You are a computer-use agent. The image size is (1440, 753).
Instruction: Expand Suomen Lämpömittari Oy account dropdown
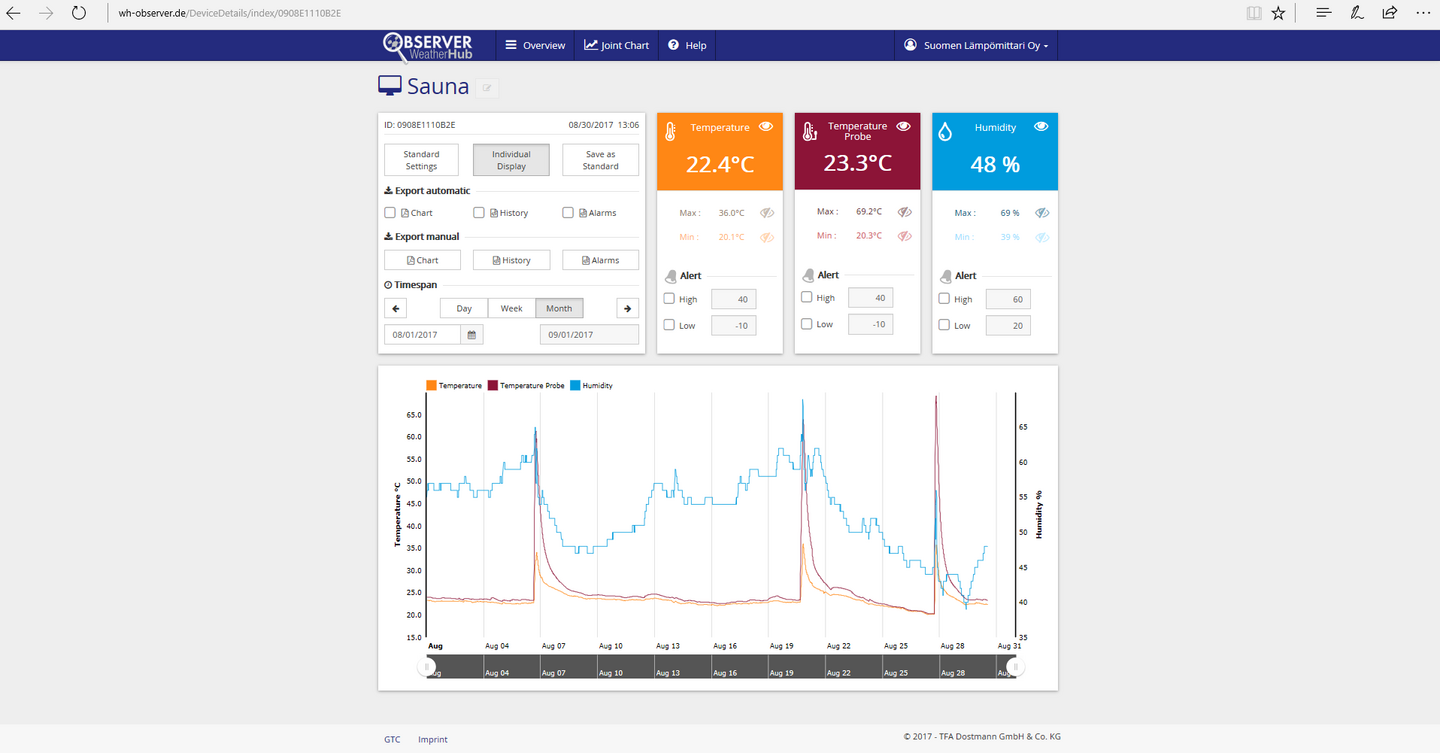pos(976,45)
